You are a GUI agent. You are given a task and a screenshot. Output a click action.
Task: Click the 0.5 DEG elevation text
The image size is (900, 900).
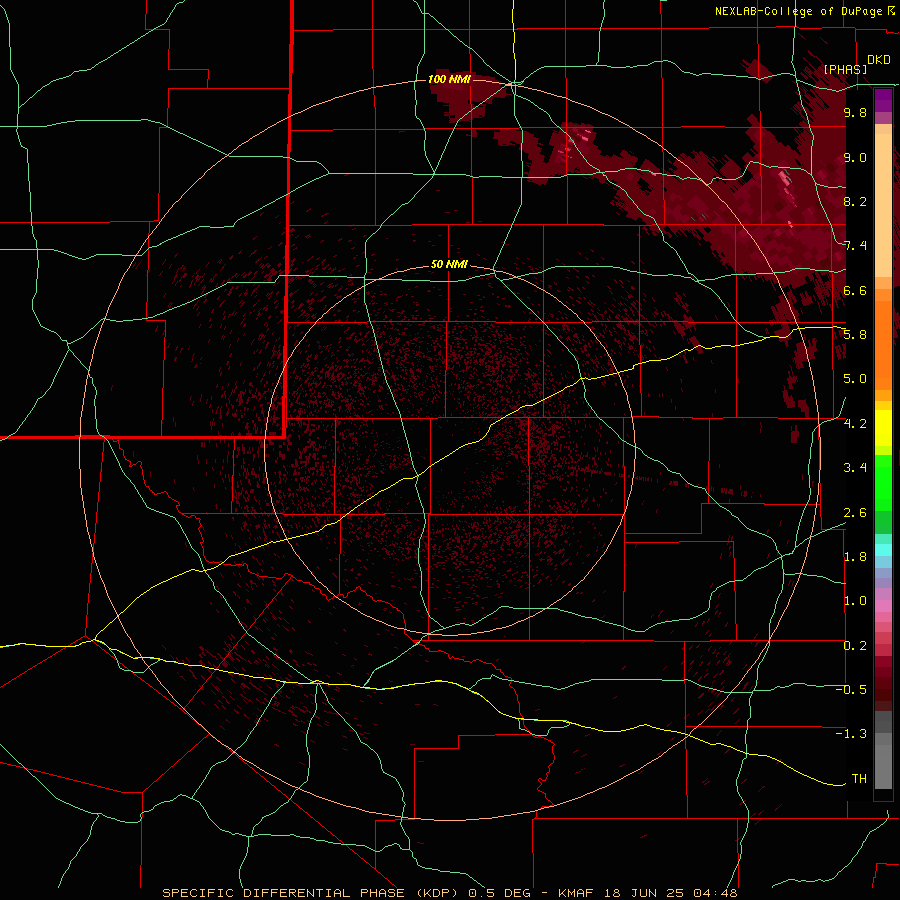500,893
